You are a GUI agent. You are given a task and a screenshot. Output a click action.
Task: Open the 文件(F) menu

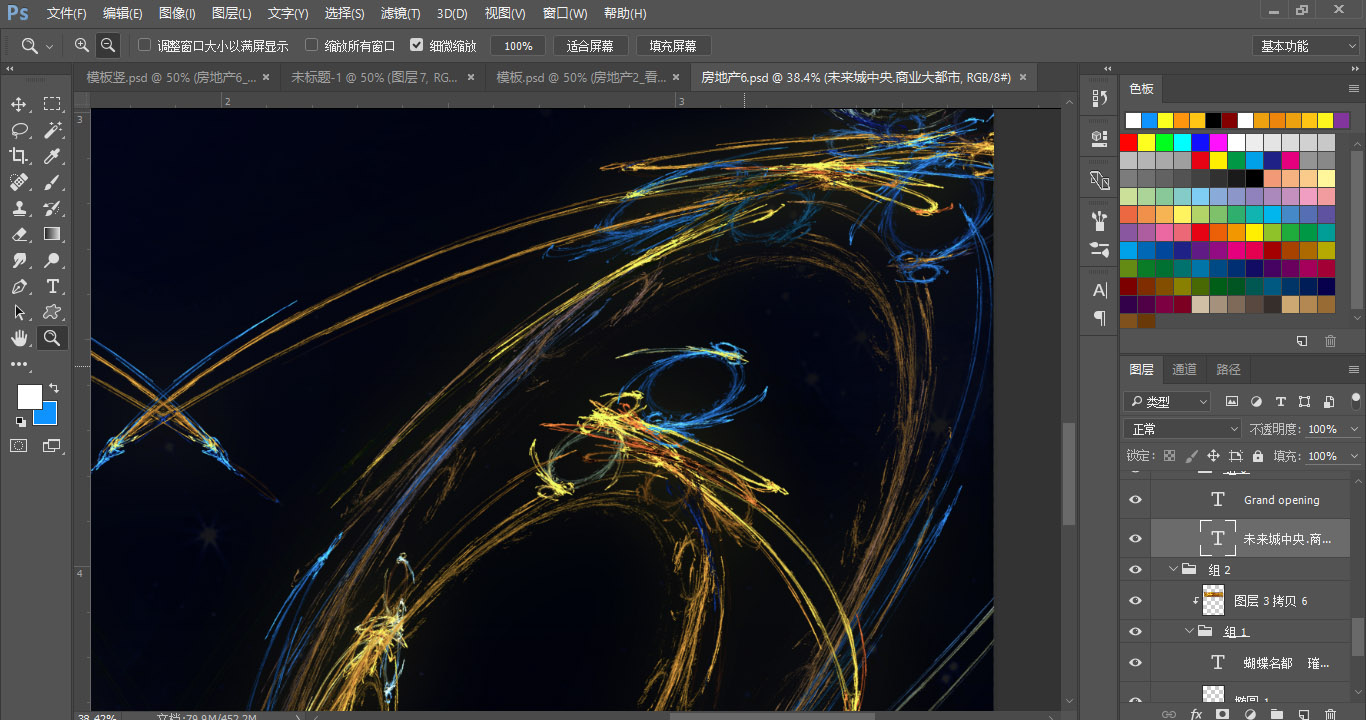67,14
